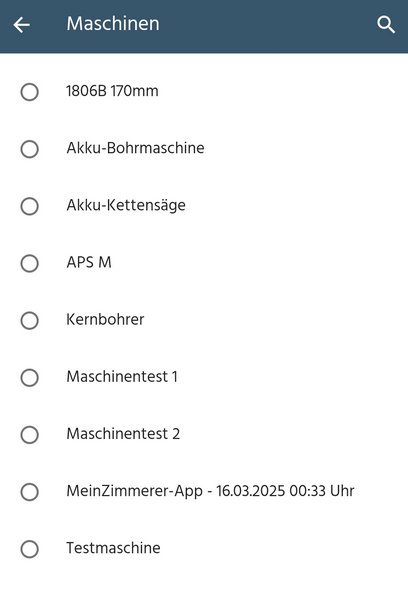Screen dimensions: 408x595
Task: Tap the Testmaschine text label
Action: pyautogui.click(x=113, y=548)
